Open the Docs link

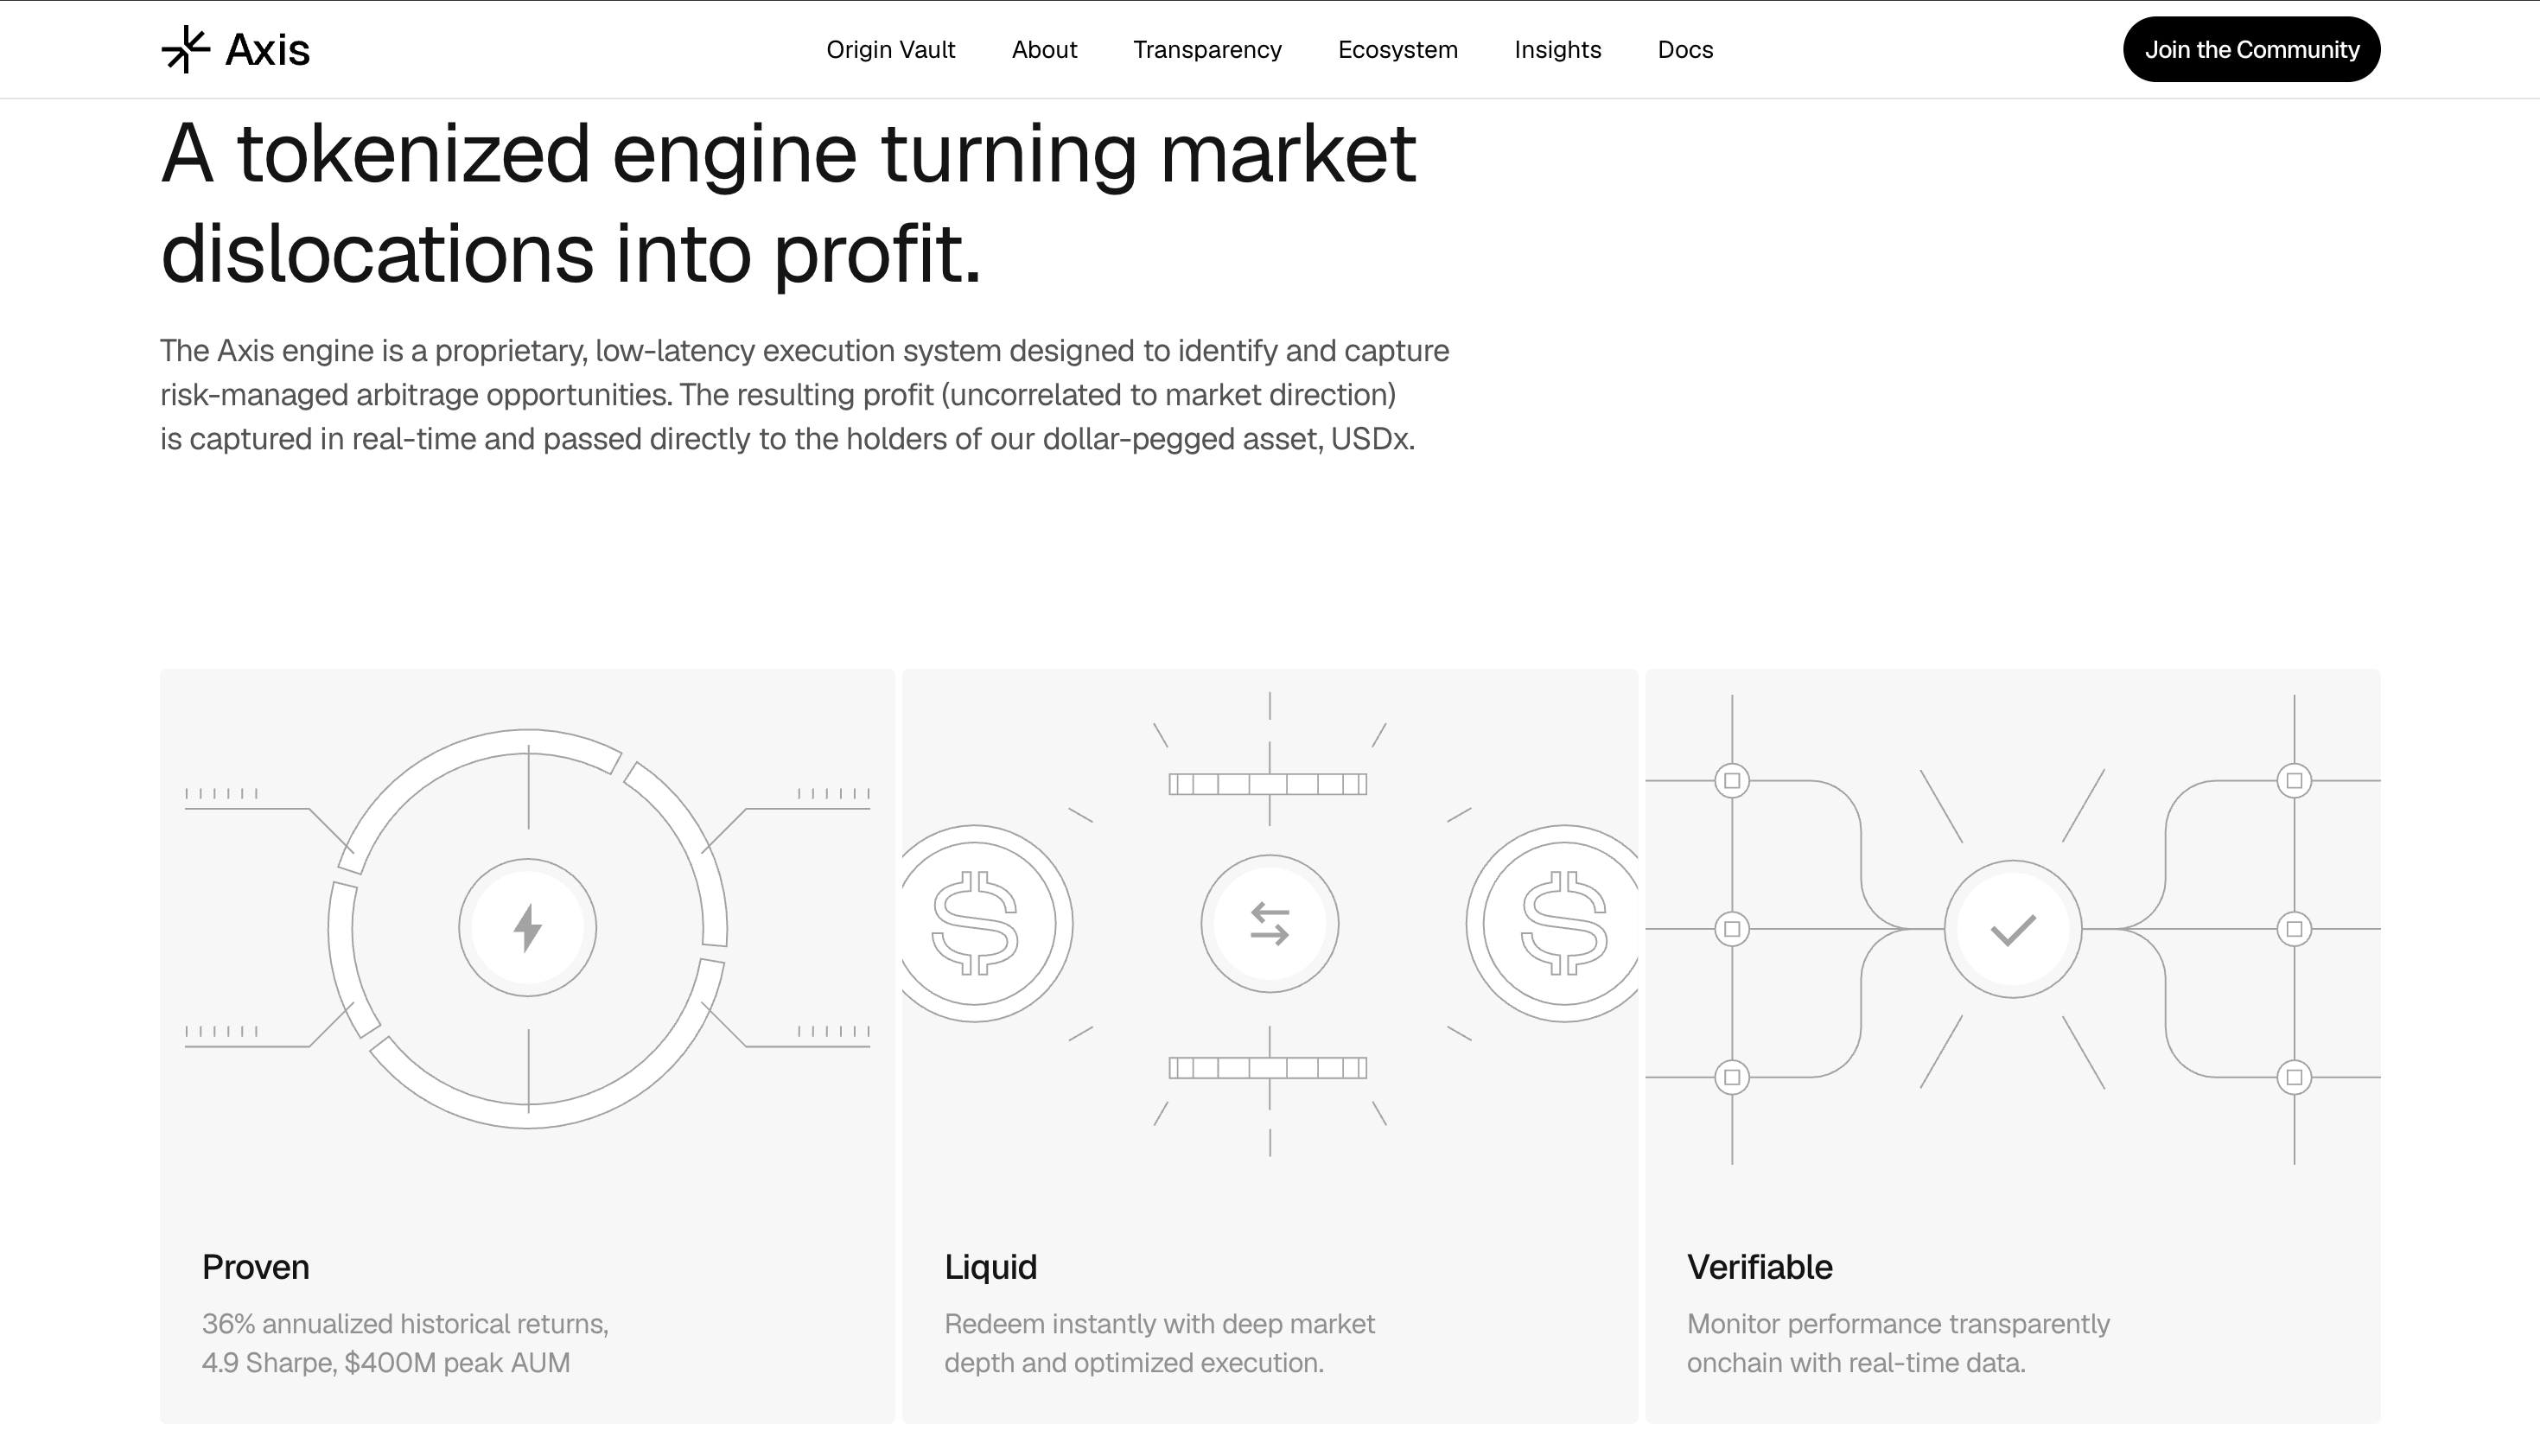click(x=1685, y=50)
